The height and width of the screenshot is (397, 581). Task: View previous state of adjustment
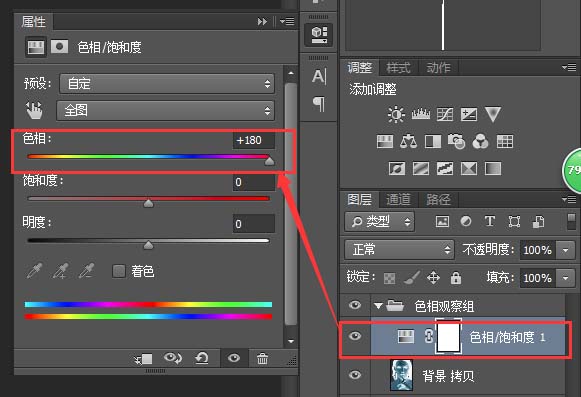point(173,358)
